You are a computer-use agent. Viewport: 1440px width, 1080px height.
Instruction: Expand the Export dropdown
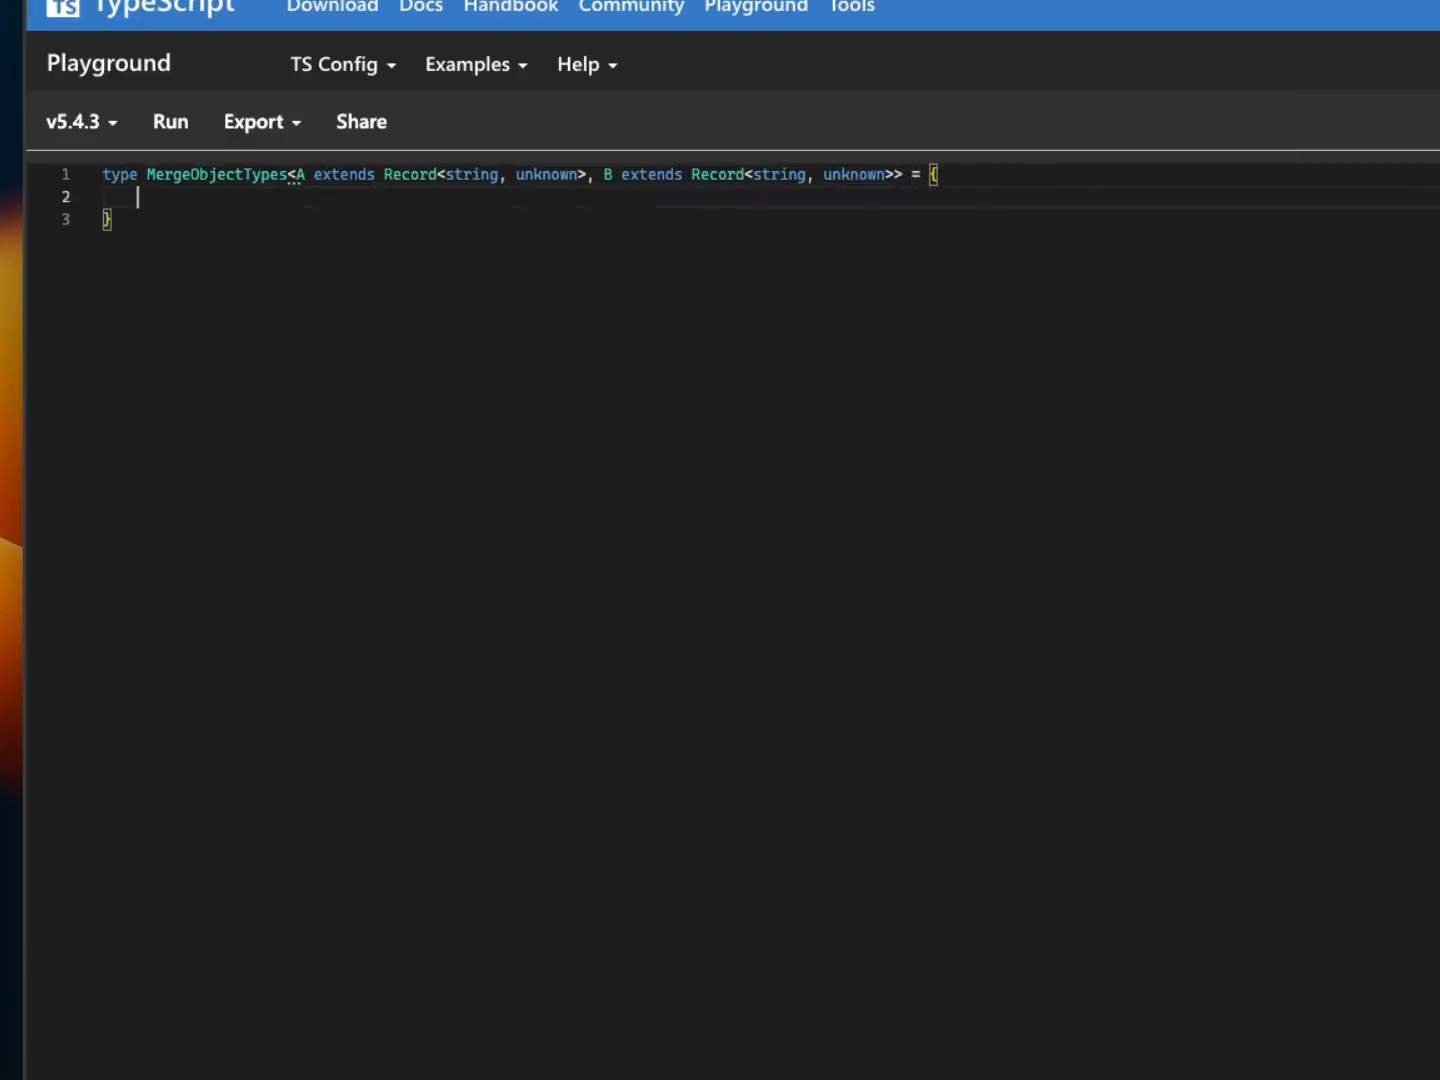pyautogui.click(x=262, y=122)
